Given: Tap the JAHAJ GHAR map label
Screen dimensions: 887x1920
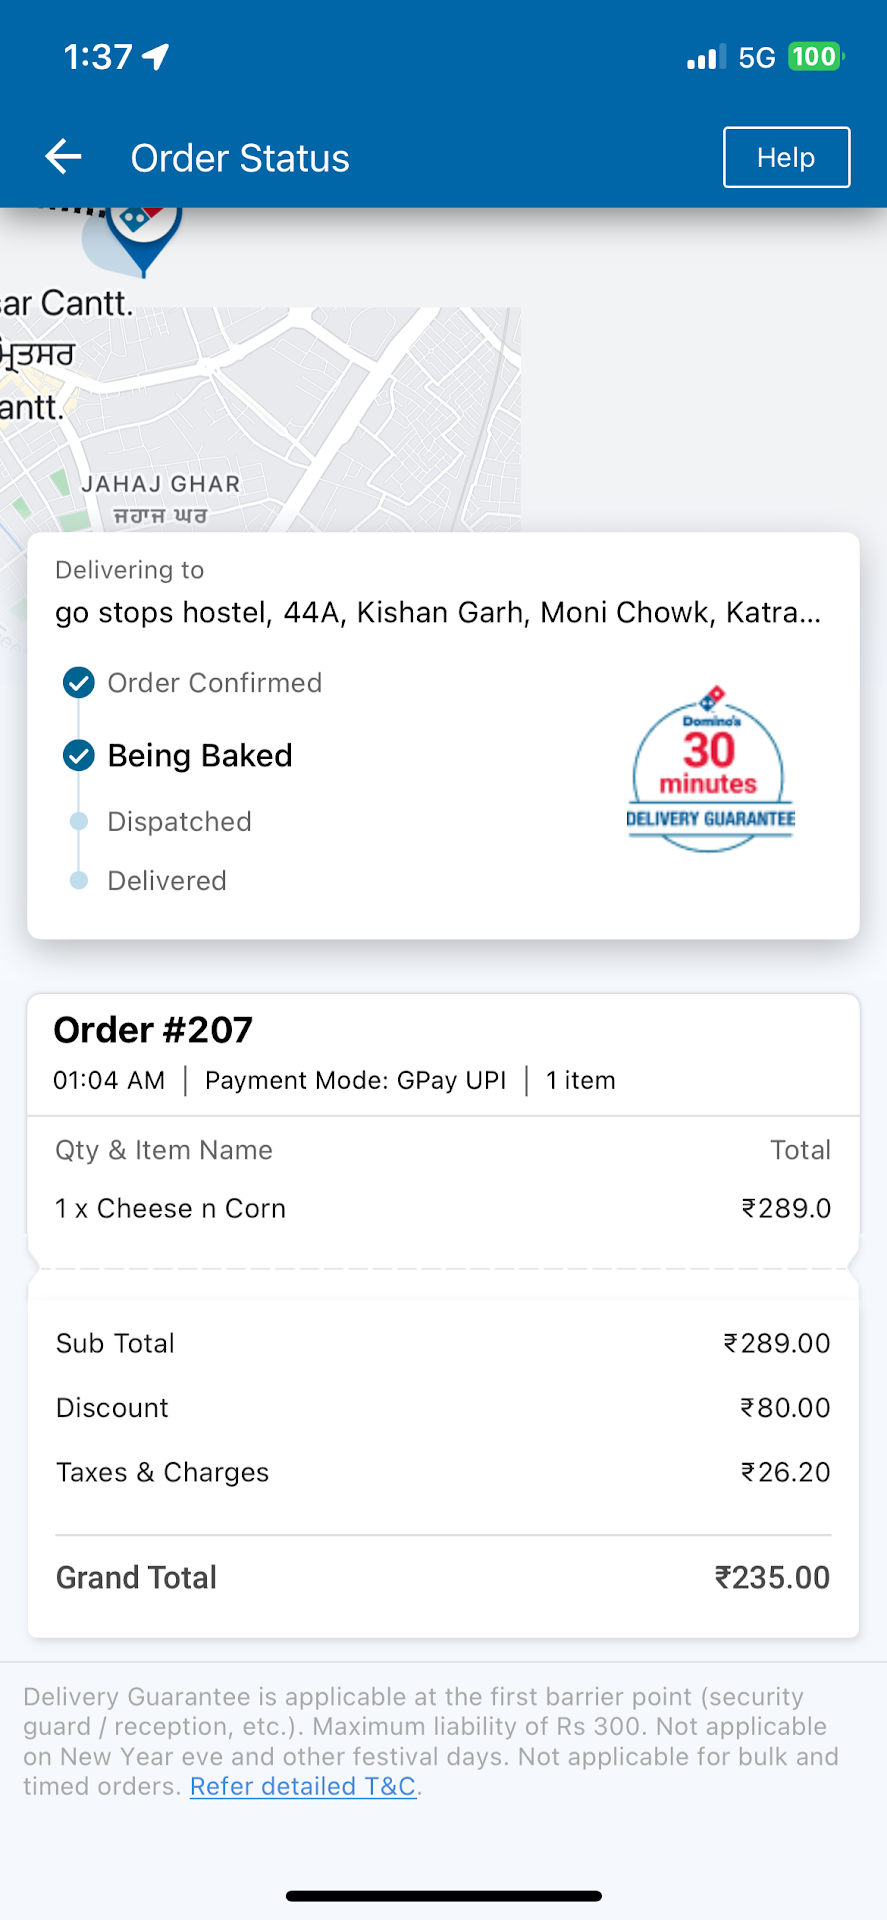Looking at the screenshot, I should click(161, 484).
